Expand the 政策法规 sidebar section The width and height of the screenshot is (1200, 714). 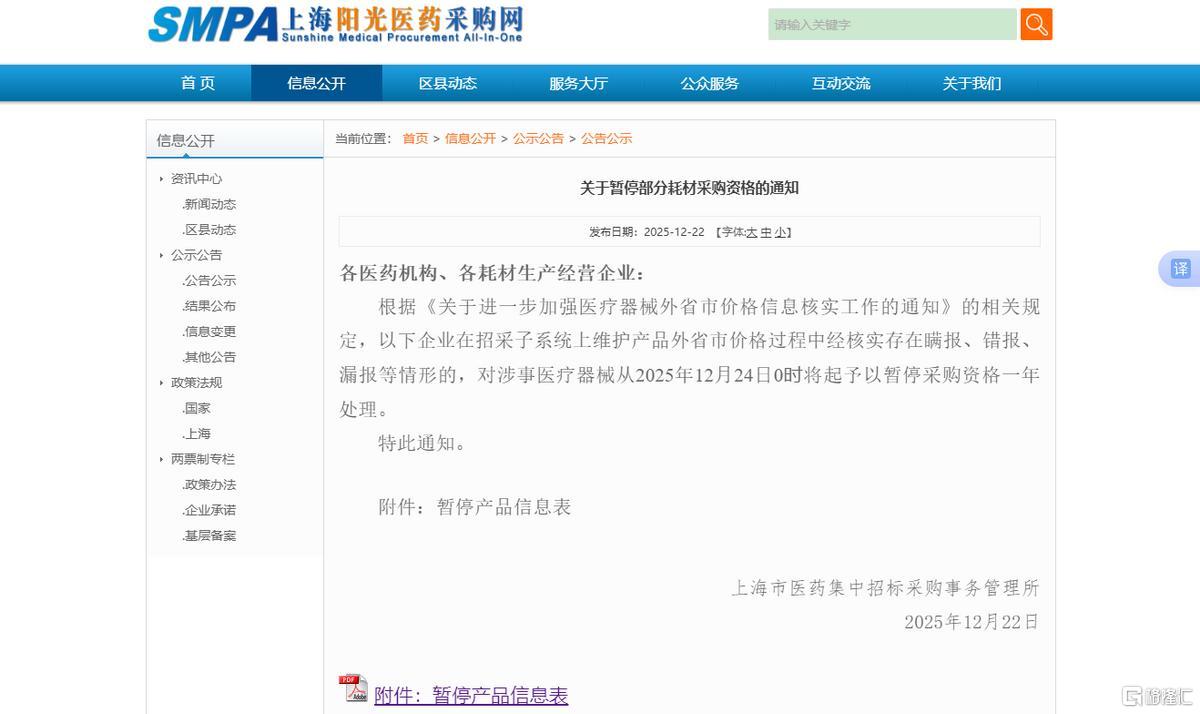click(162, 383)
